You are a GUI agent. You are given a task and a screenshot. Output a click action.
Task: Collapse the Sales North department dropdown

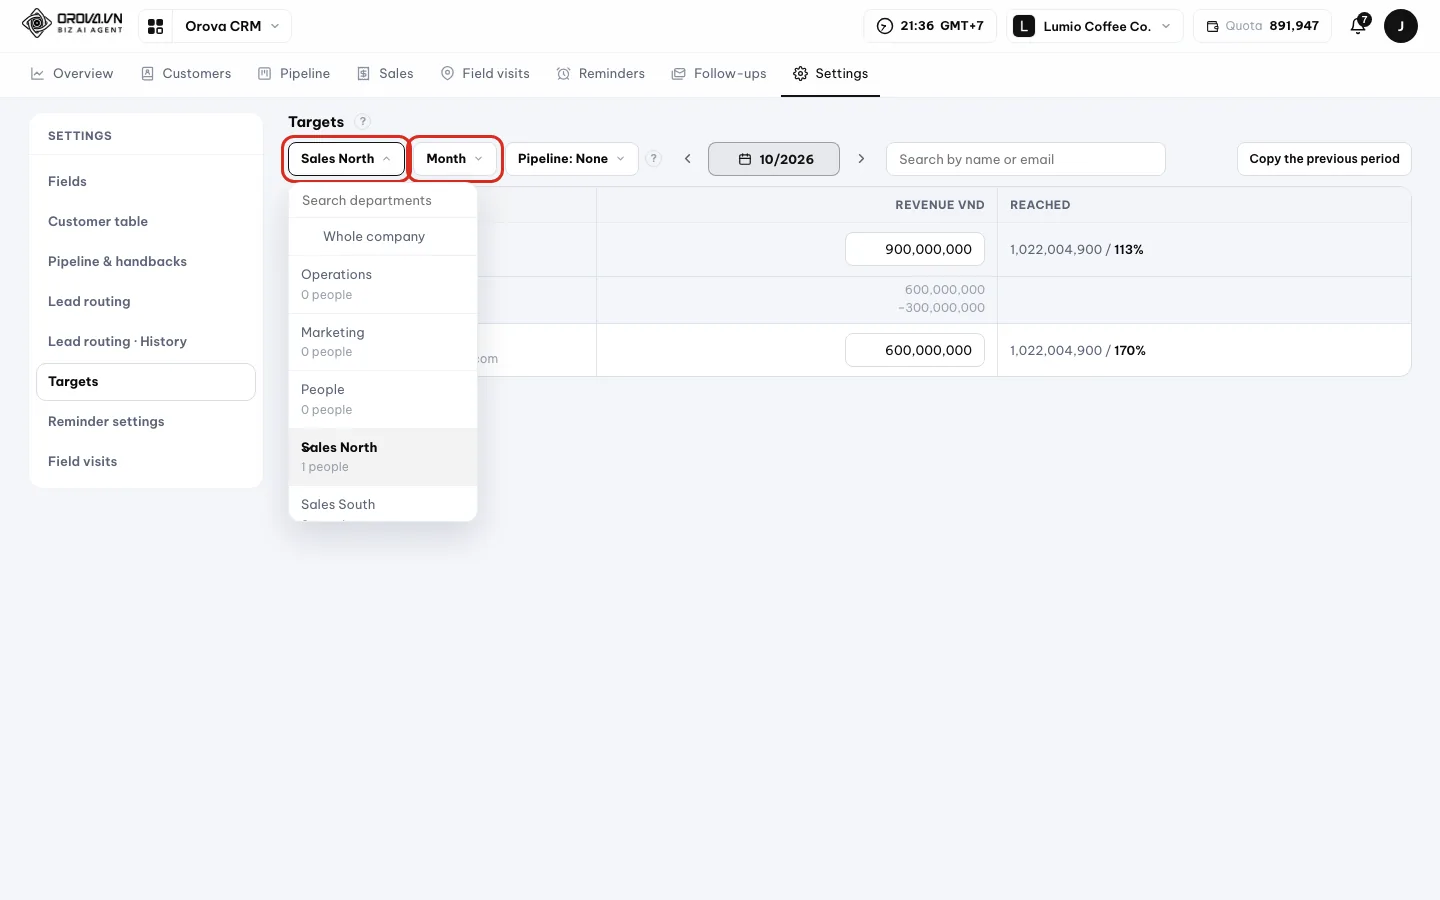pos(346,159)
